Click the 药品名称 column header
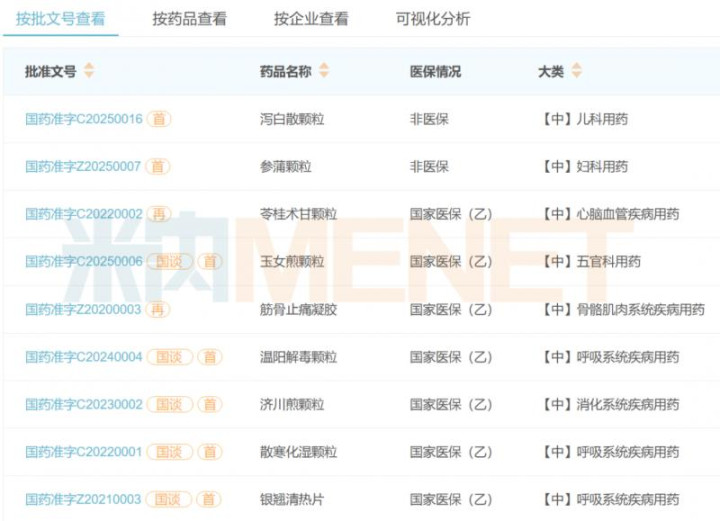 [x=286, y=72]
